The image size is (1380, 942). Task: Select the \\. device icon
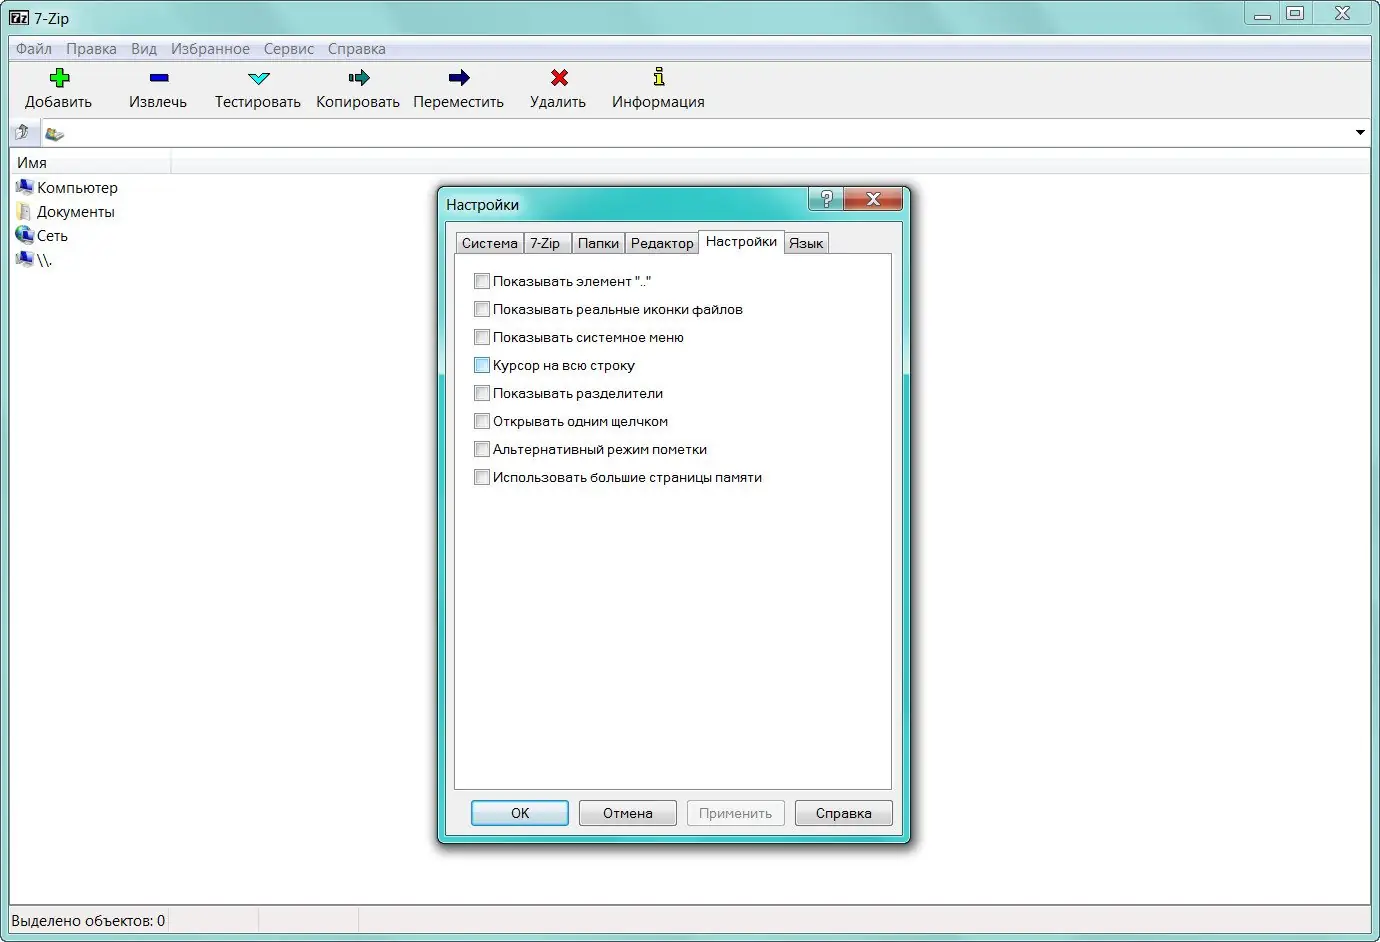pos(25,259)
